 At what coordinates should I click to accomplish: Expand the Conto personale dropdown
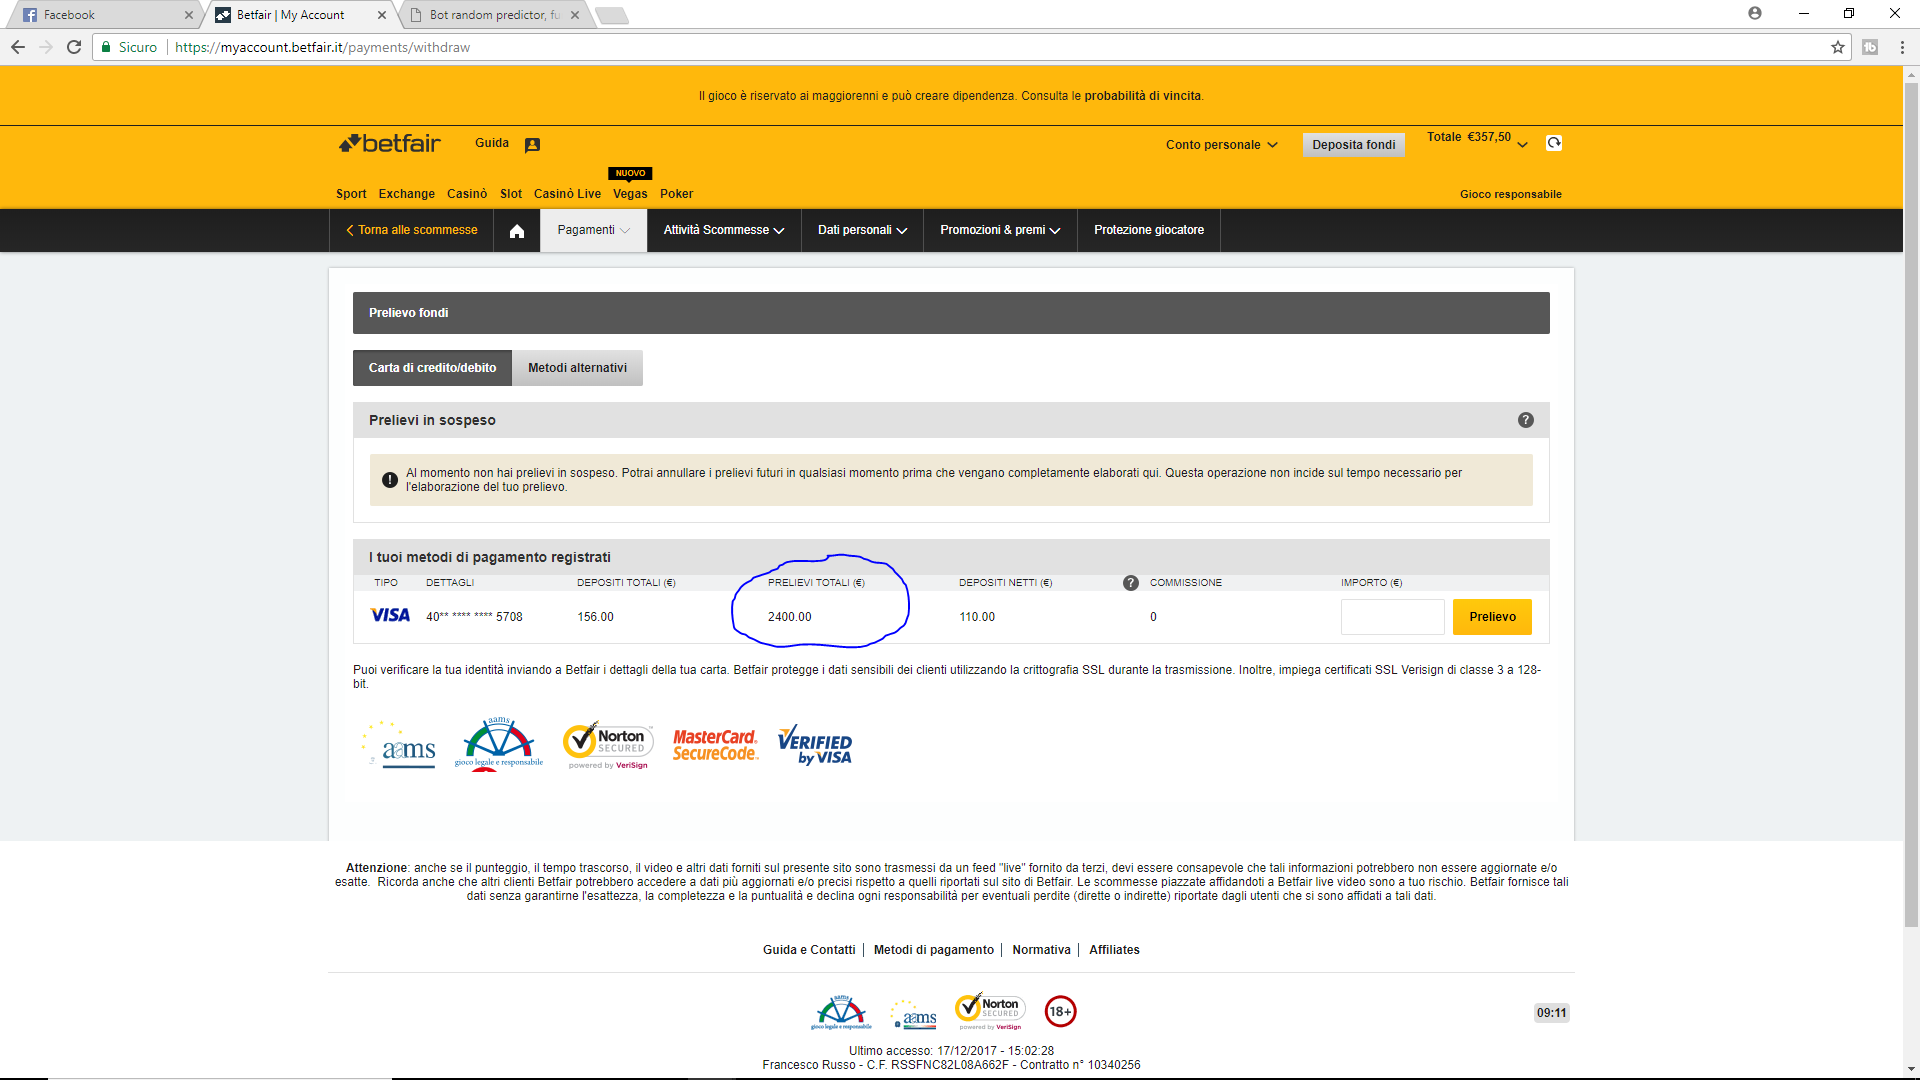(x=1221, y=145)
